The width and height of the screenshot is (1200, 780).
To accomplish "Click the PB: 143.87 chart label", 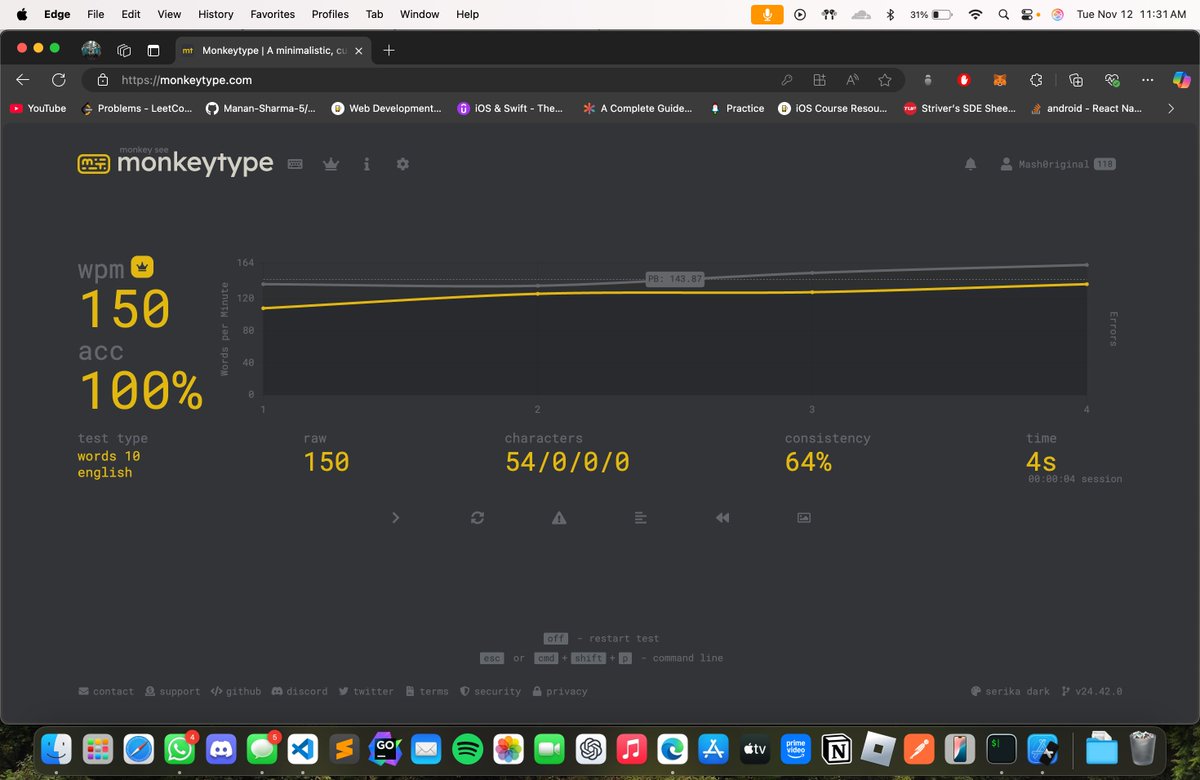I will (x=675, y=279).
